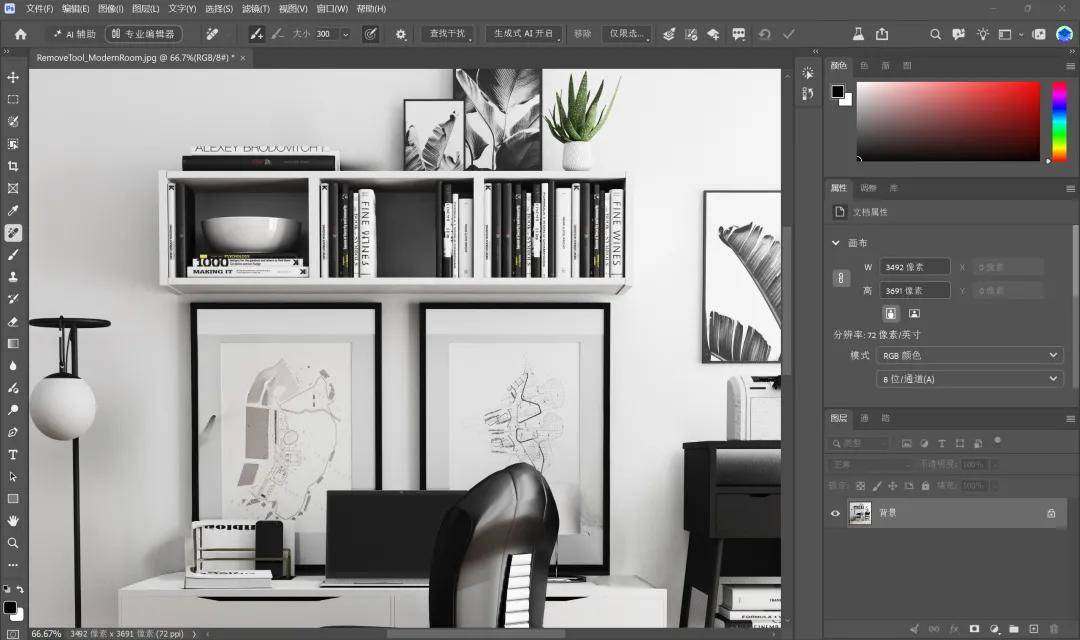Click the Color panel foreground swatch
The width and height of the screenshot is (1080, 640).
pyautogui.click(x=838, y=92)
